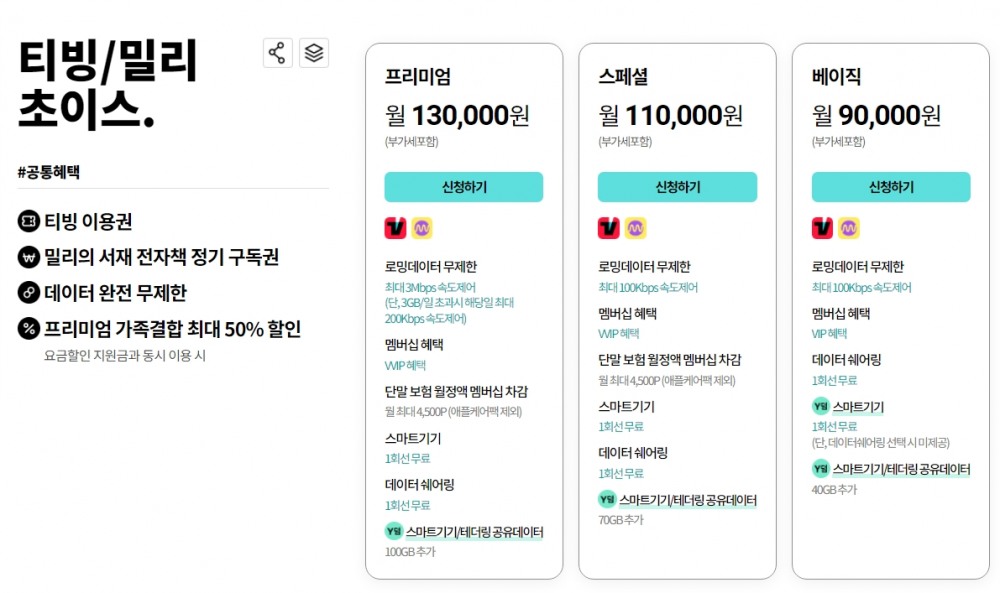1000x593 pixels.
Task: Select the Millie icon on the 프리미엄 card
Action: click(421, 227)
